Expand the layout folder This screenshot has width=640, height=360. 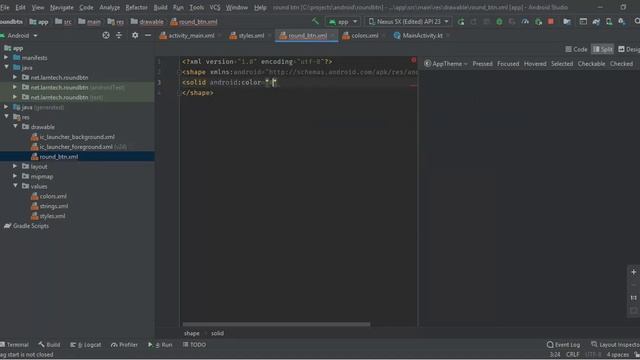pos(15,166)
